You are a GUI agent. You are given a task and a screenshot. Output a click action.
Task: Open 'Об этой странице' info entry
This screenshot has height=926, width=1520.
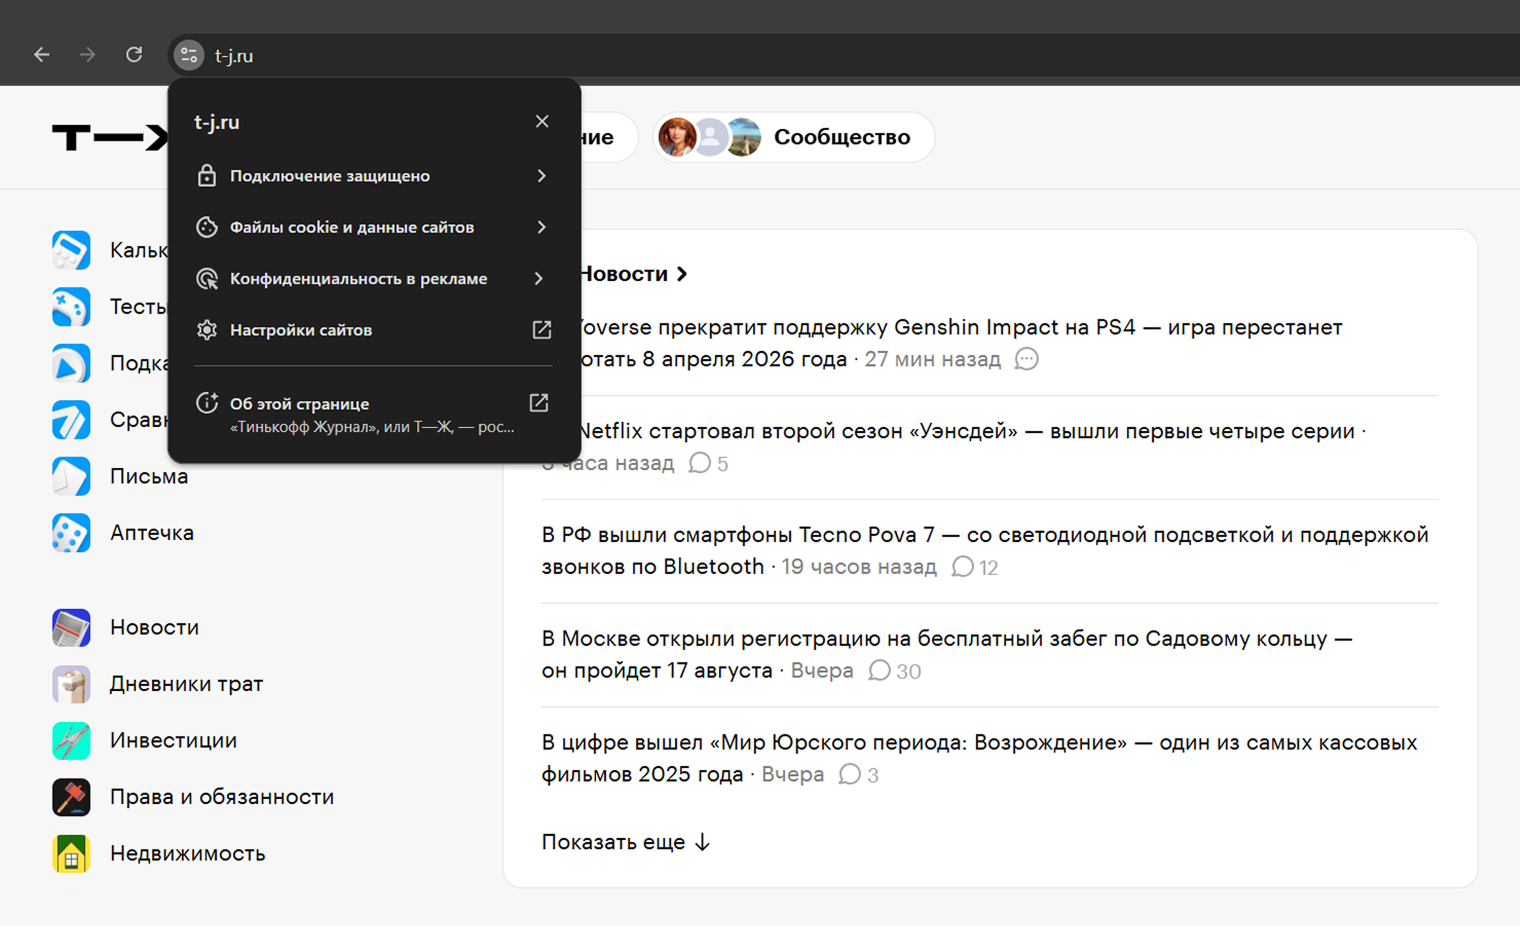(x=374, y=413)
